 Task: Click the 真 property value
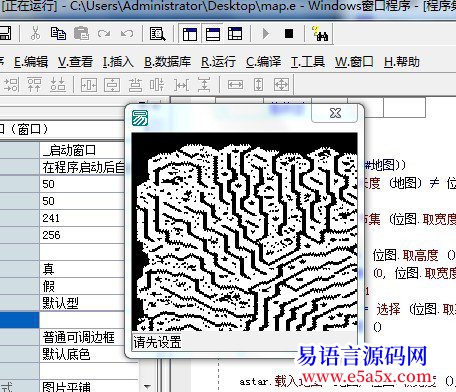click(49, 269)
